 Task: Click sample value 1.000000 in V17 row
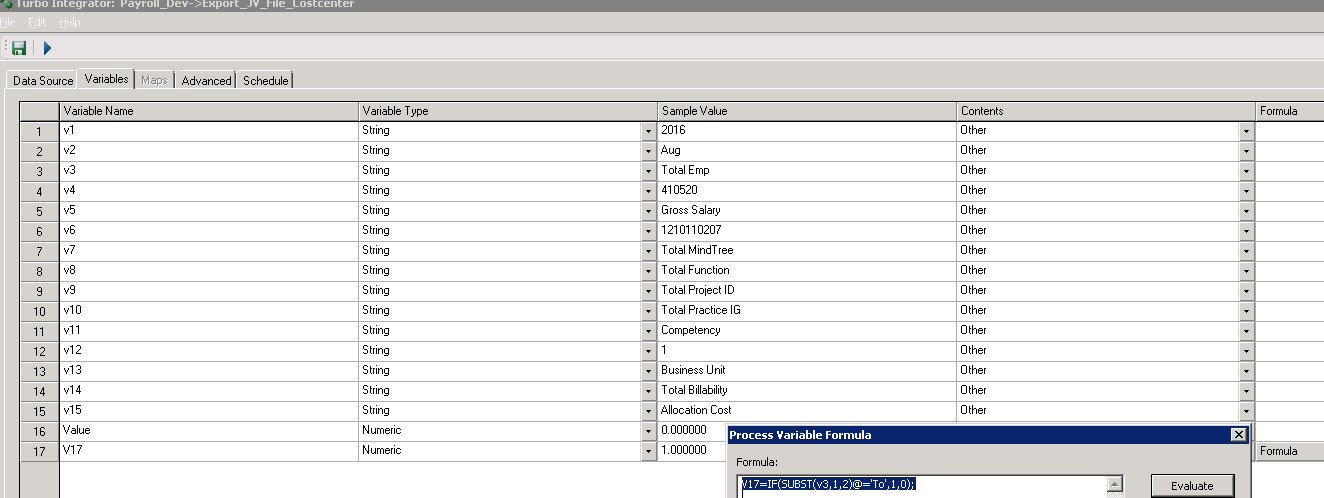click(x=692, y=451)
